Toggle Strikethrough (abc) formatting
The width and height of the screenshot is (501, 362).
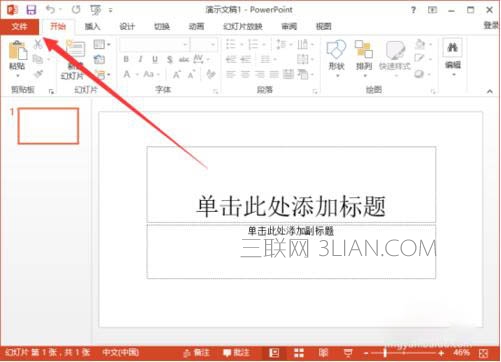(x=184, y=59)
